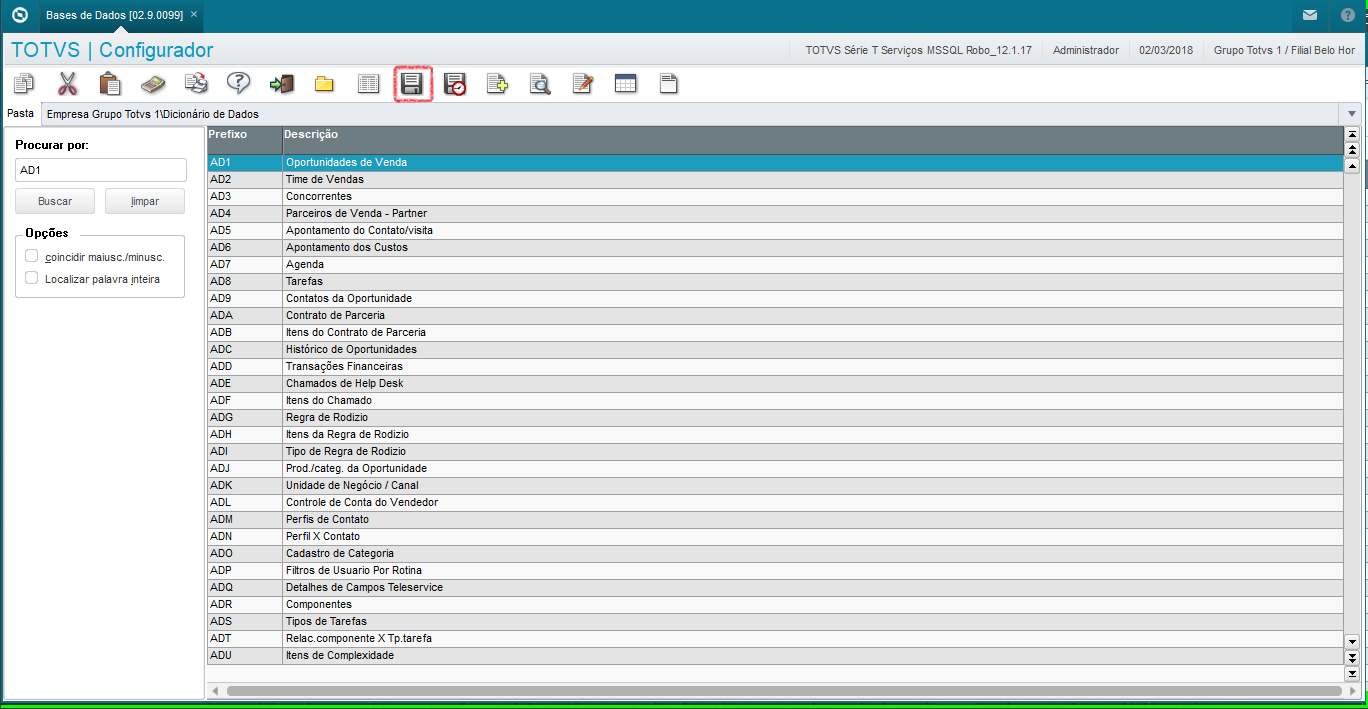Click the Descrição column header
The image size is (1368, 709).
click(812, 139)
